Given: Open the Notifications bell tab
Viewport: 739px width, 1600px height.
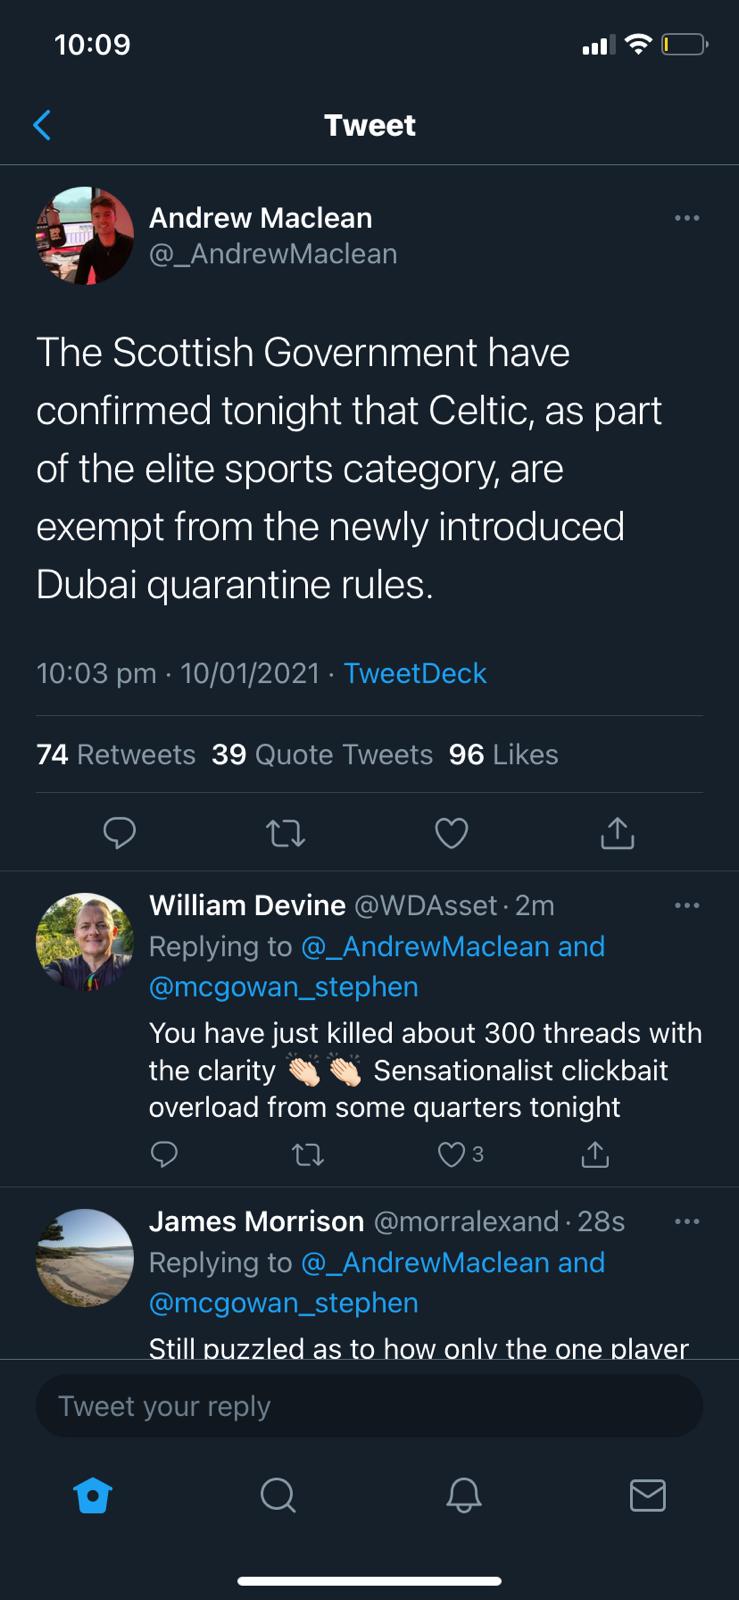Looking at the screenshot, I should (x=463, y=1496).
